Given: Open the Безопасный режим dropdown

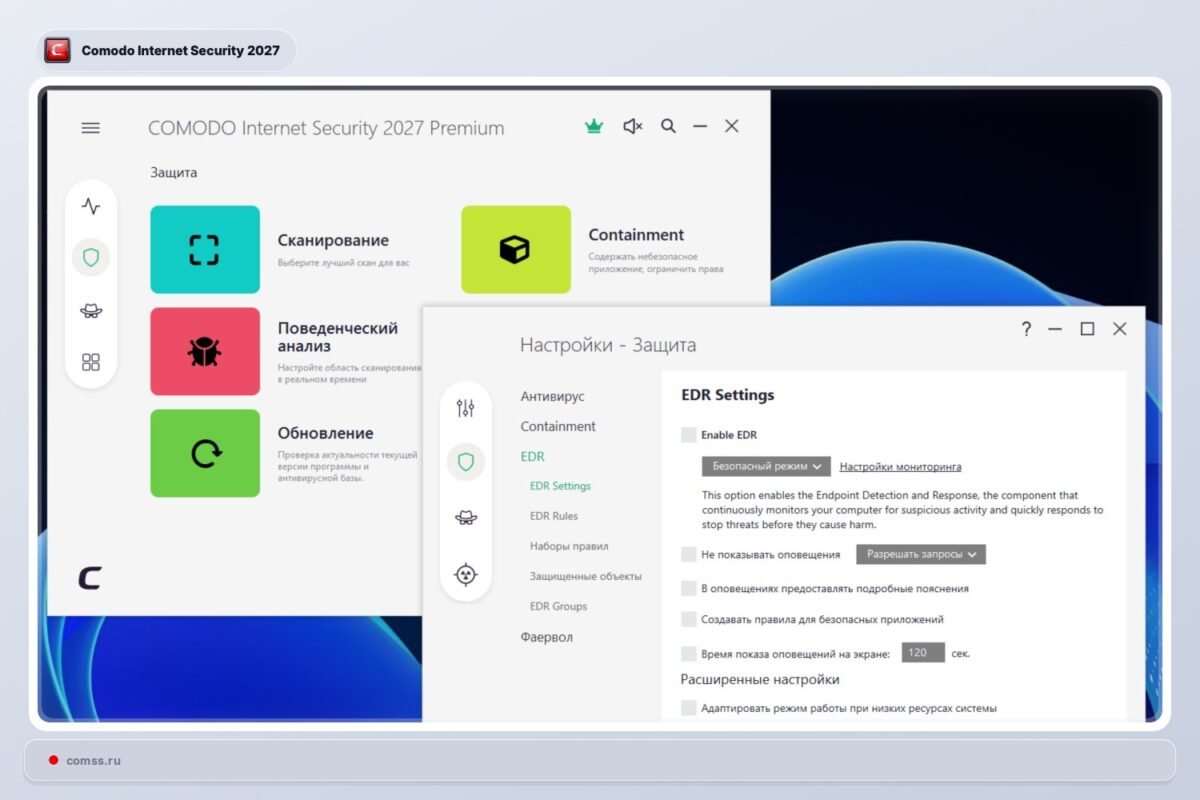Looking at the screenshot, I should pos(767,466).
